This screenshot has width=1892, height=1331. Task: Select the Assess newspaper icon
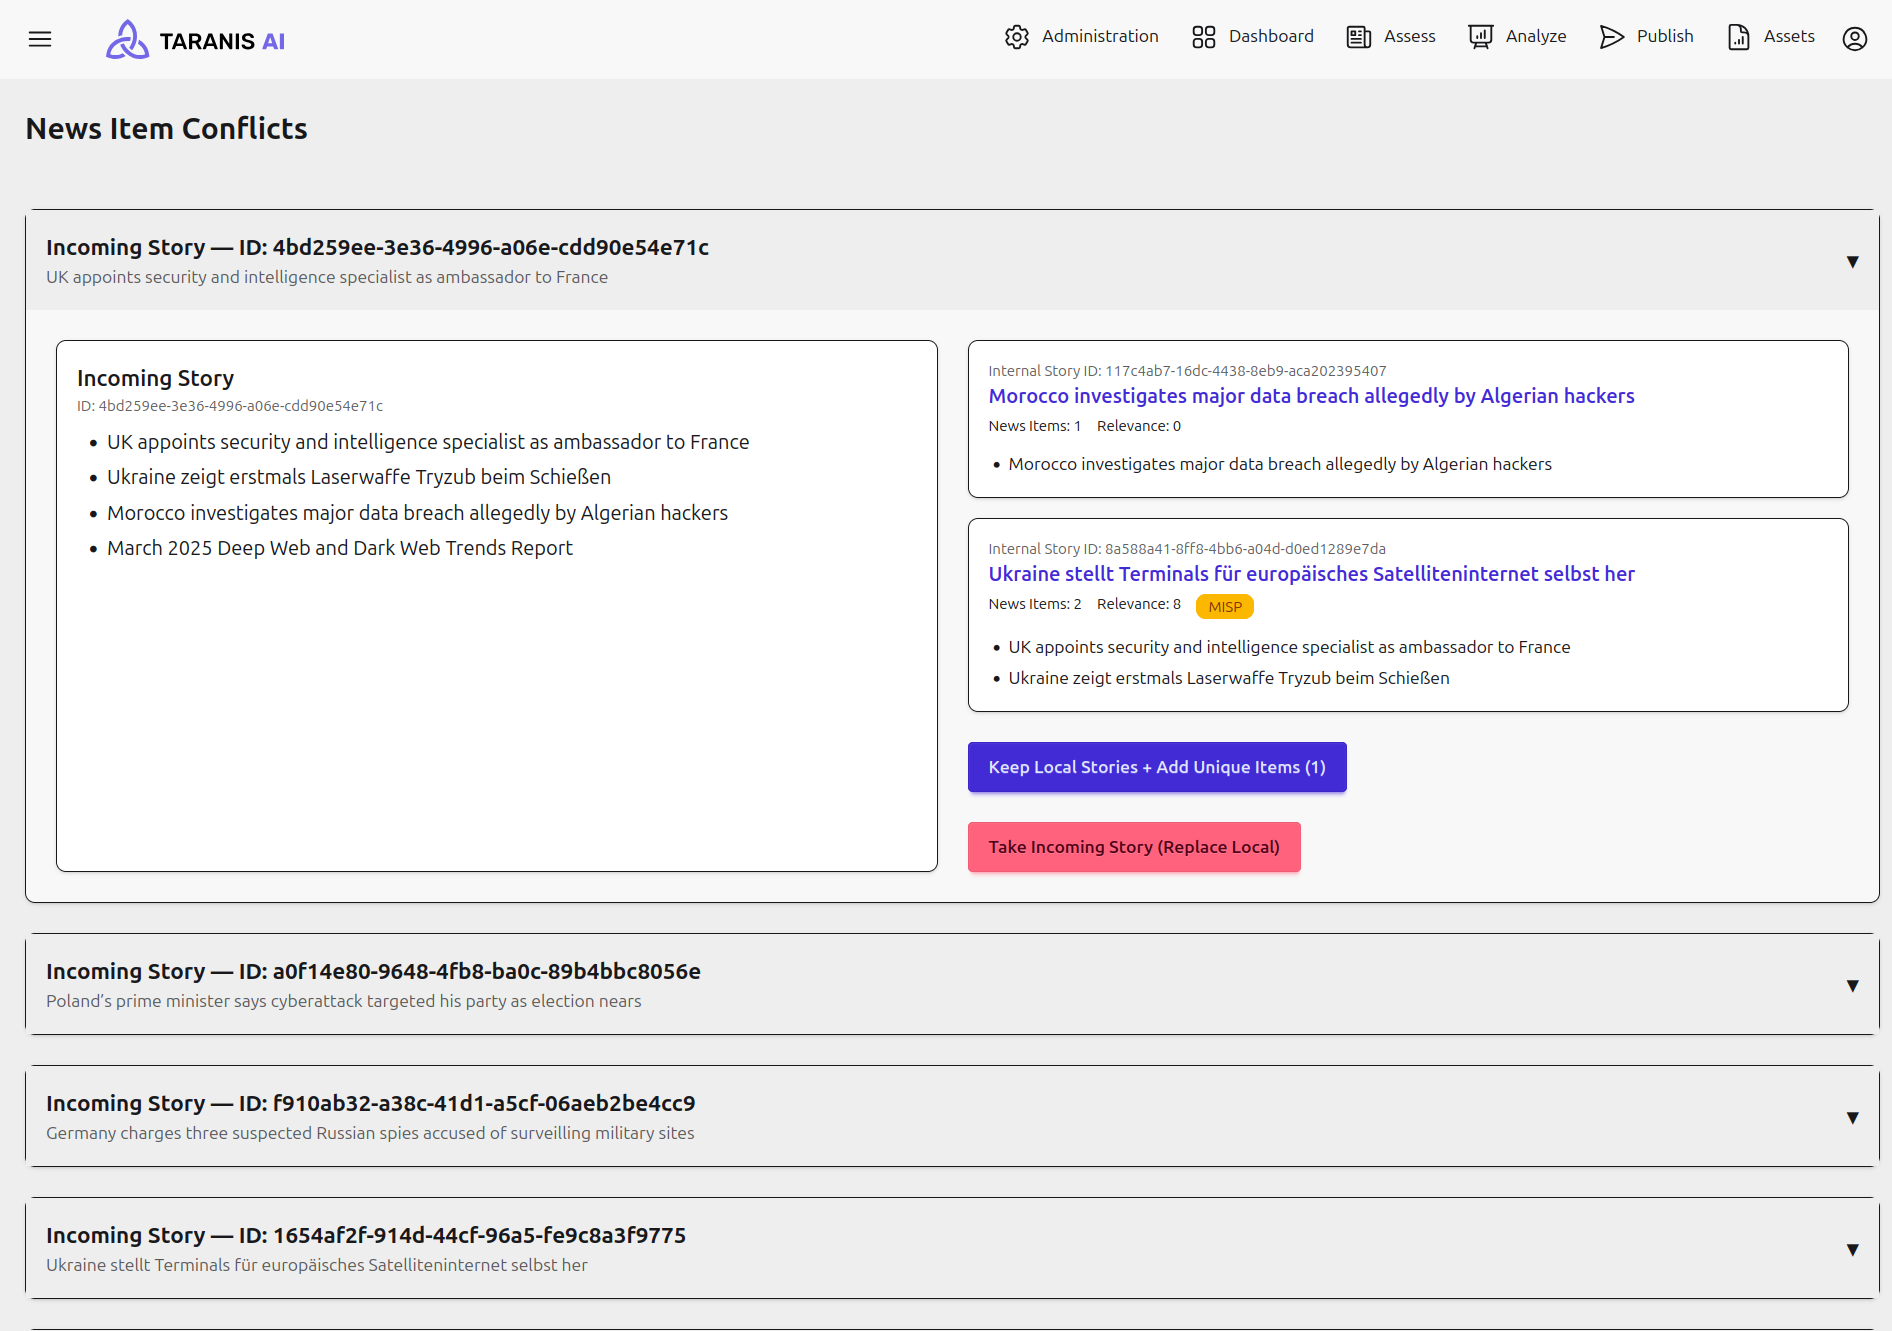click(1358, 36)
